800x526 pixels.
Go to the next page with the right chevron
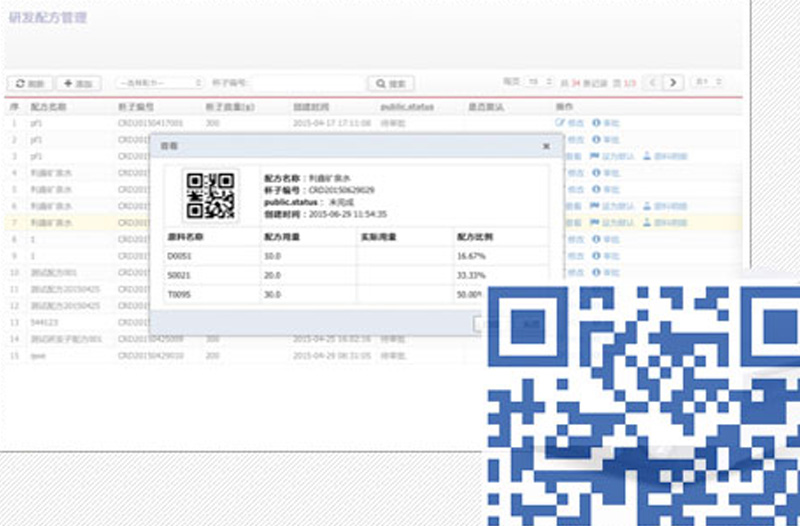[673, 82]
